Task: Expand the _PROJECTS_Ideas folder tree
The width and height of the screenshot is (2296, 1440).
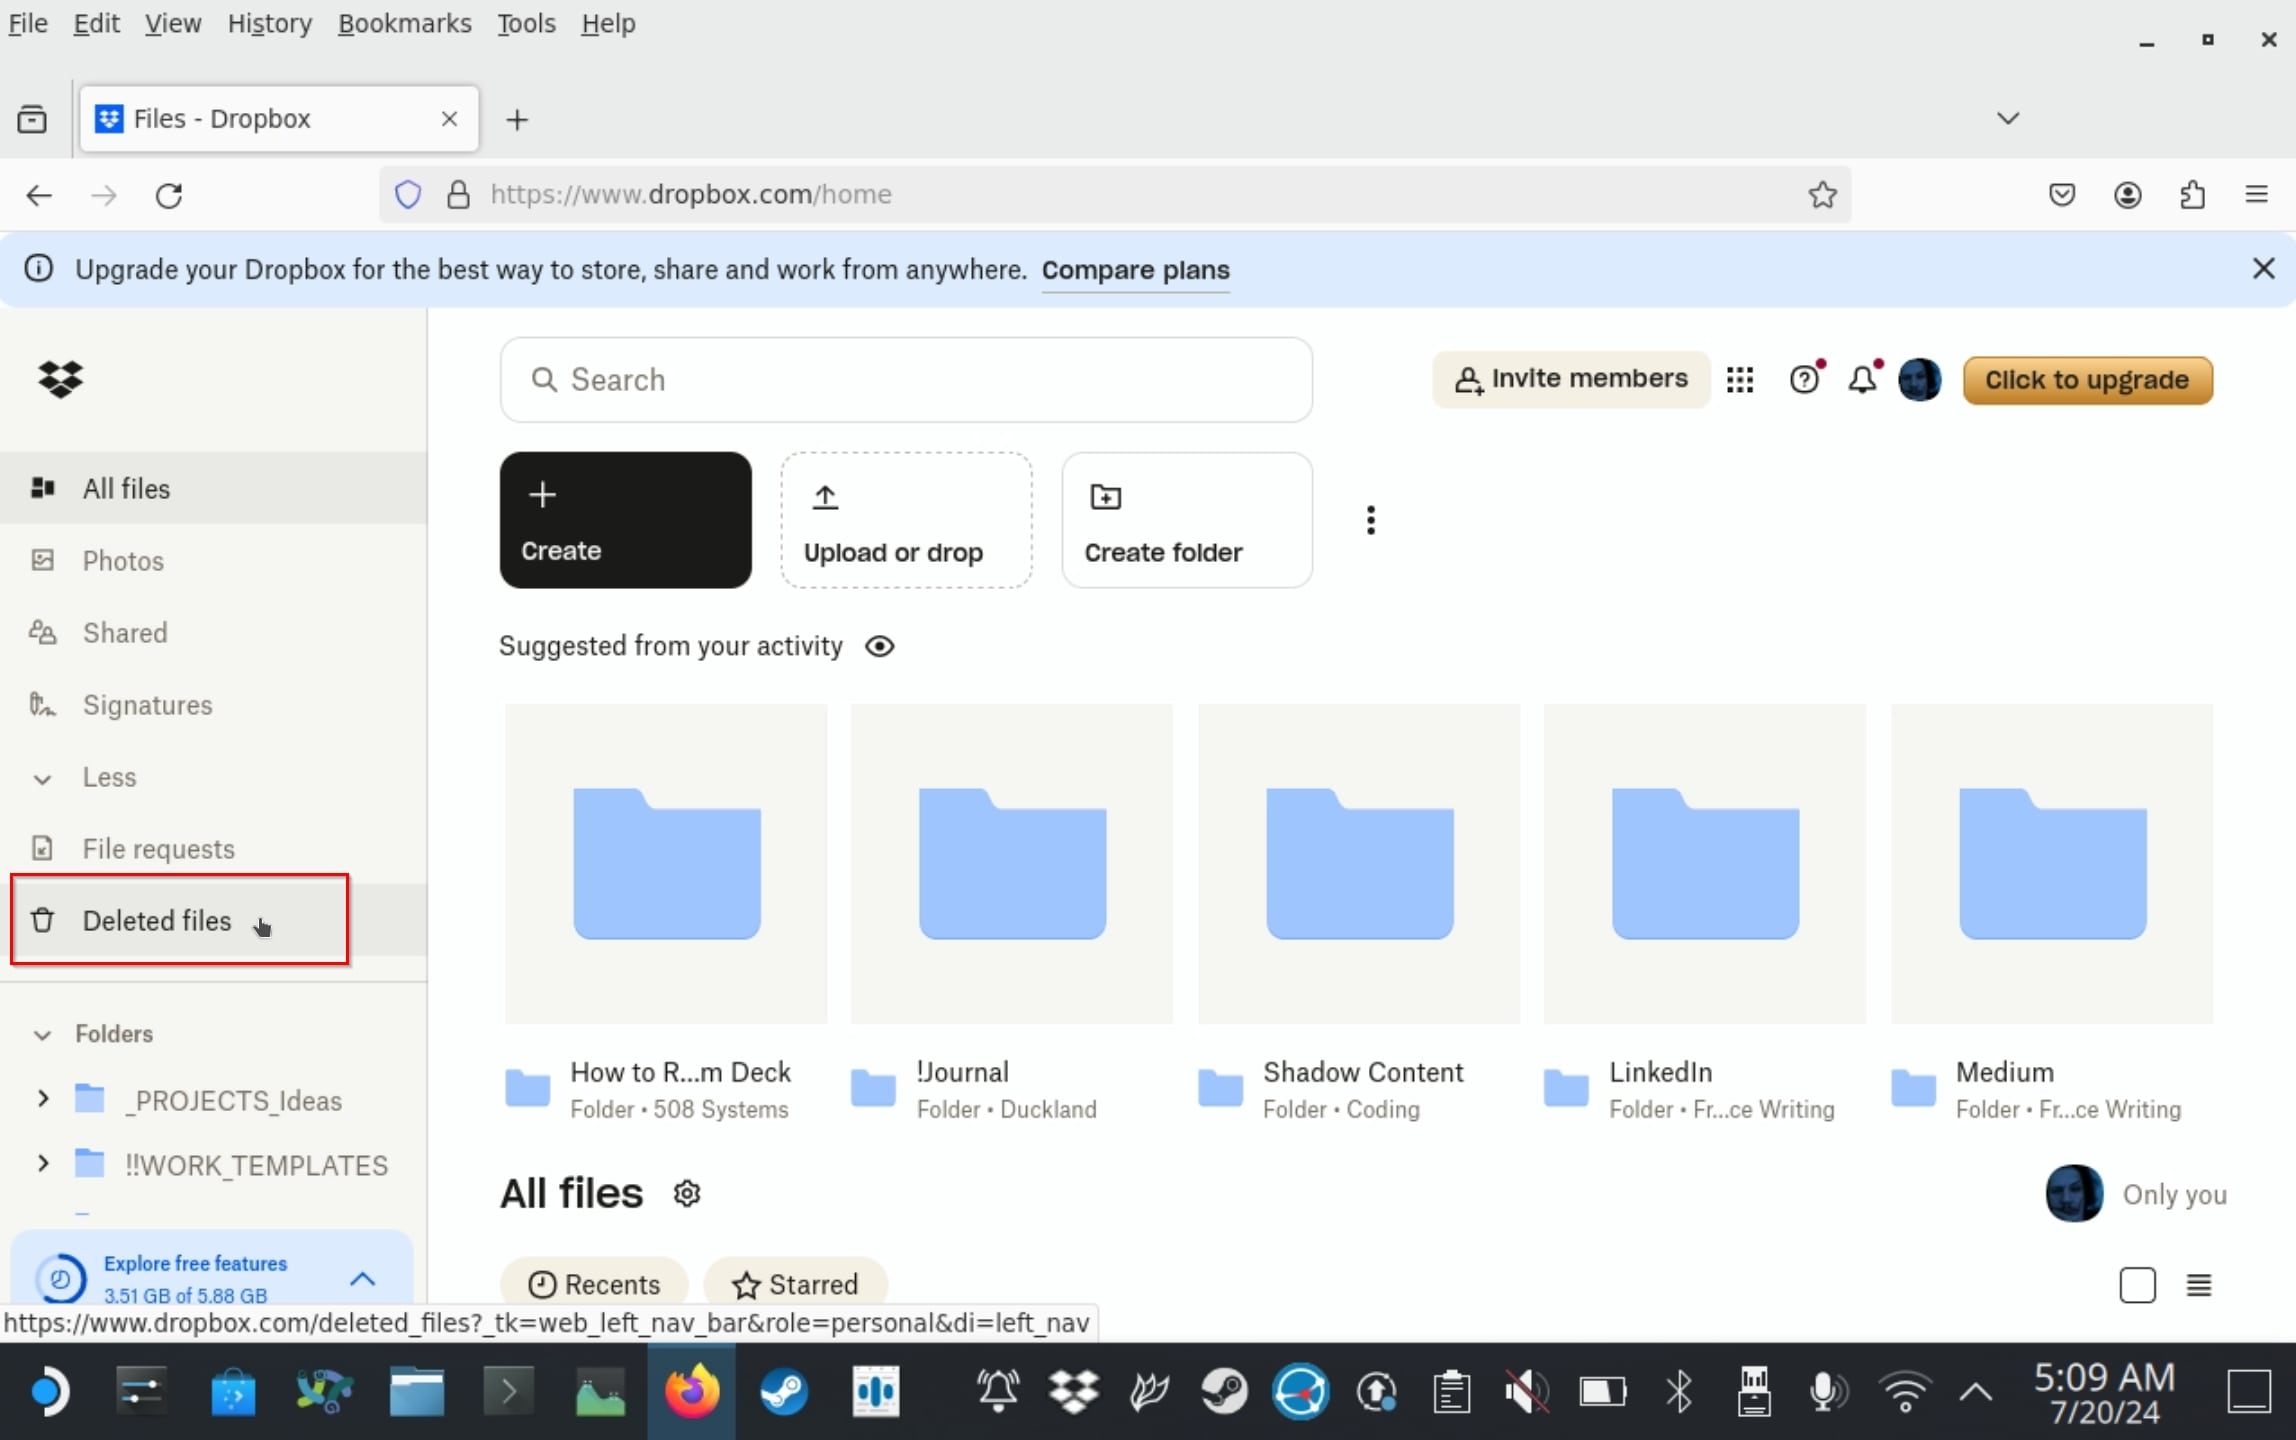Action: [43, 1100]
